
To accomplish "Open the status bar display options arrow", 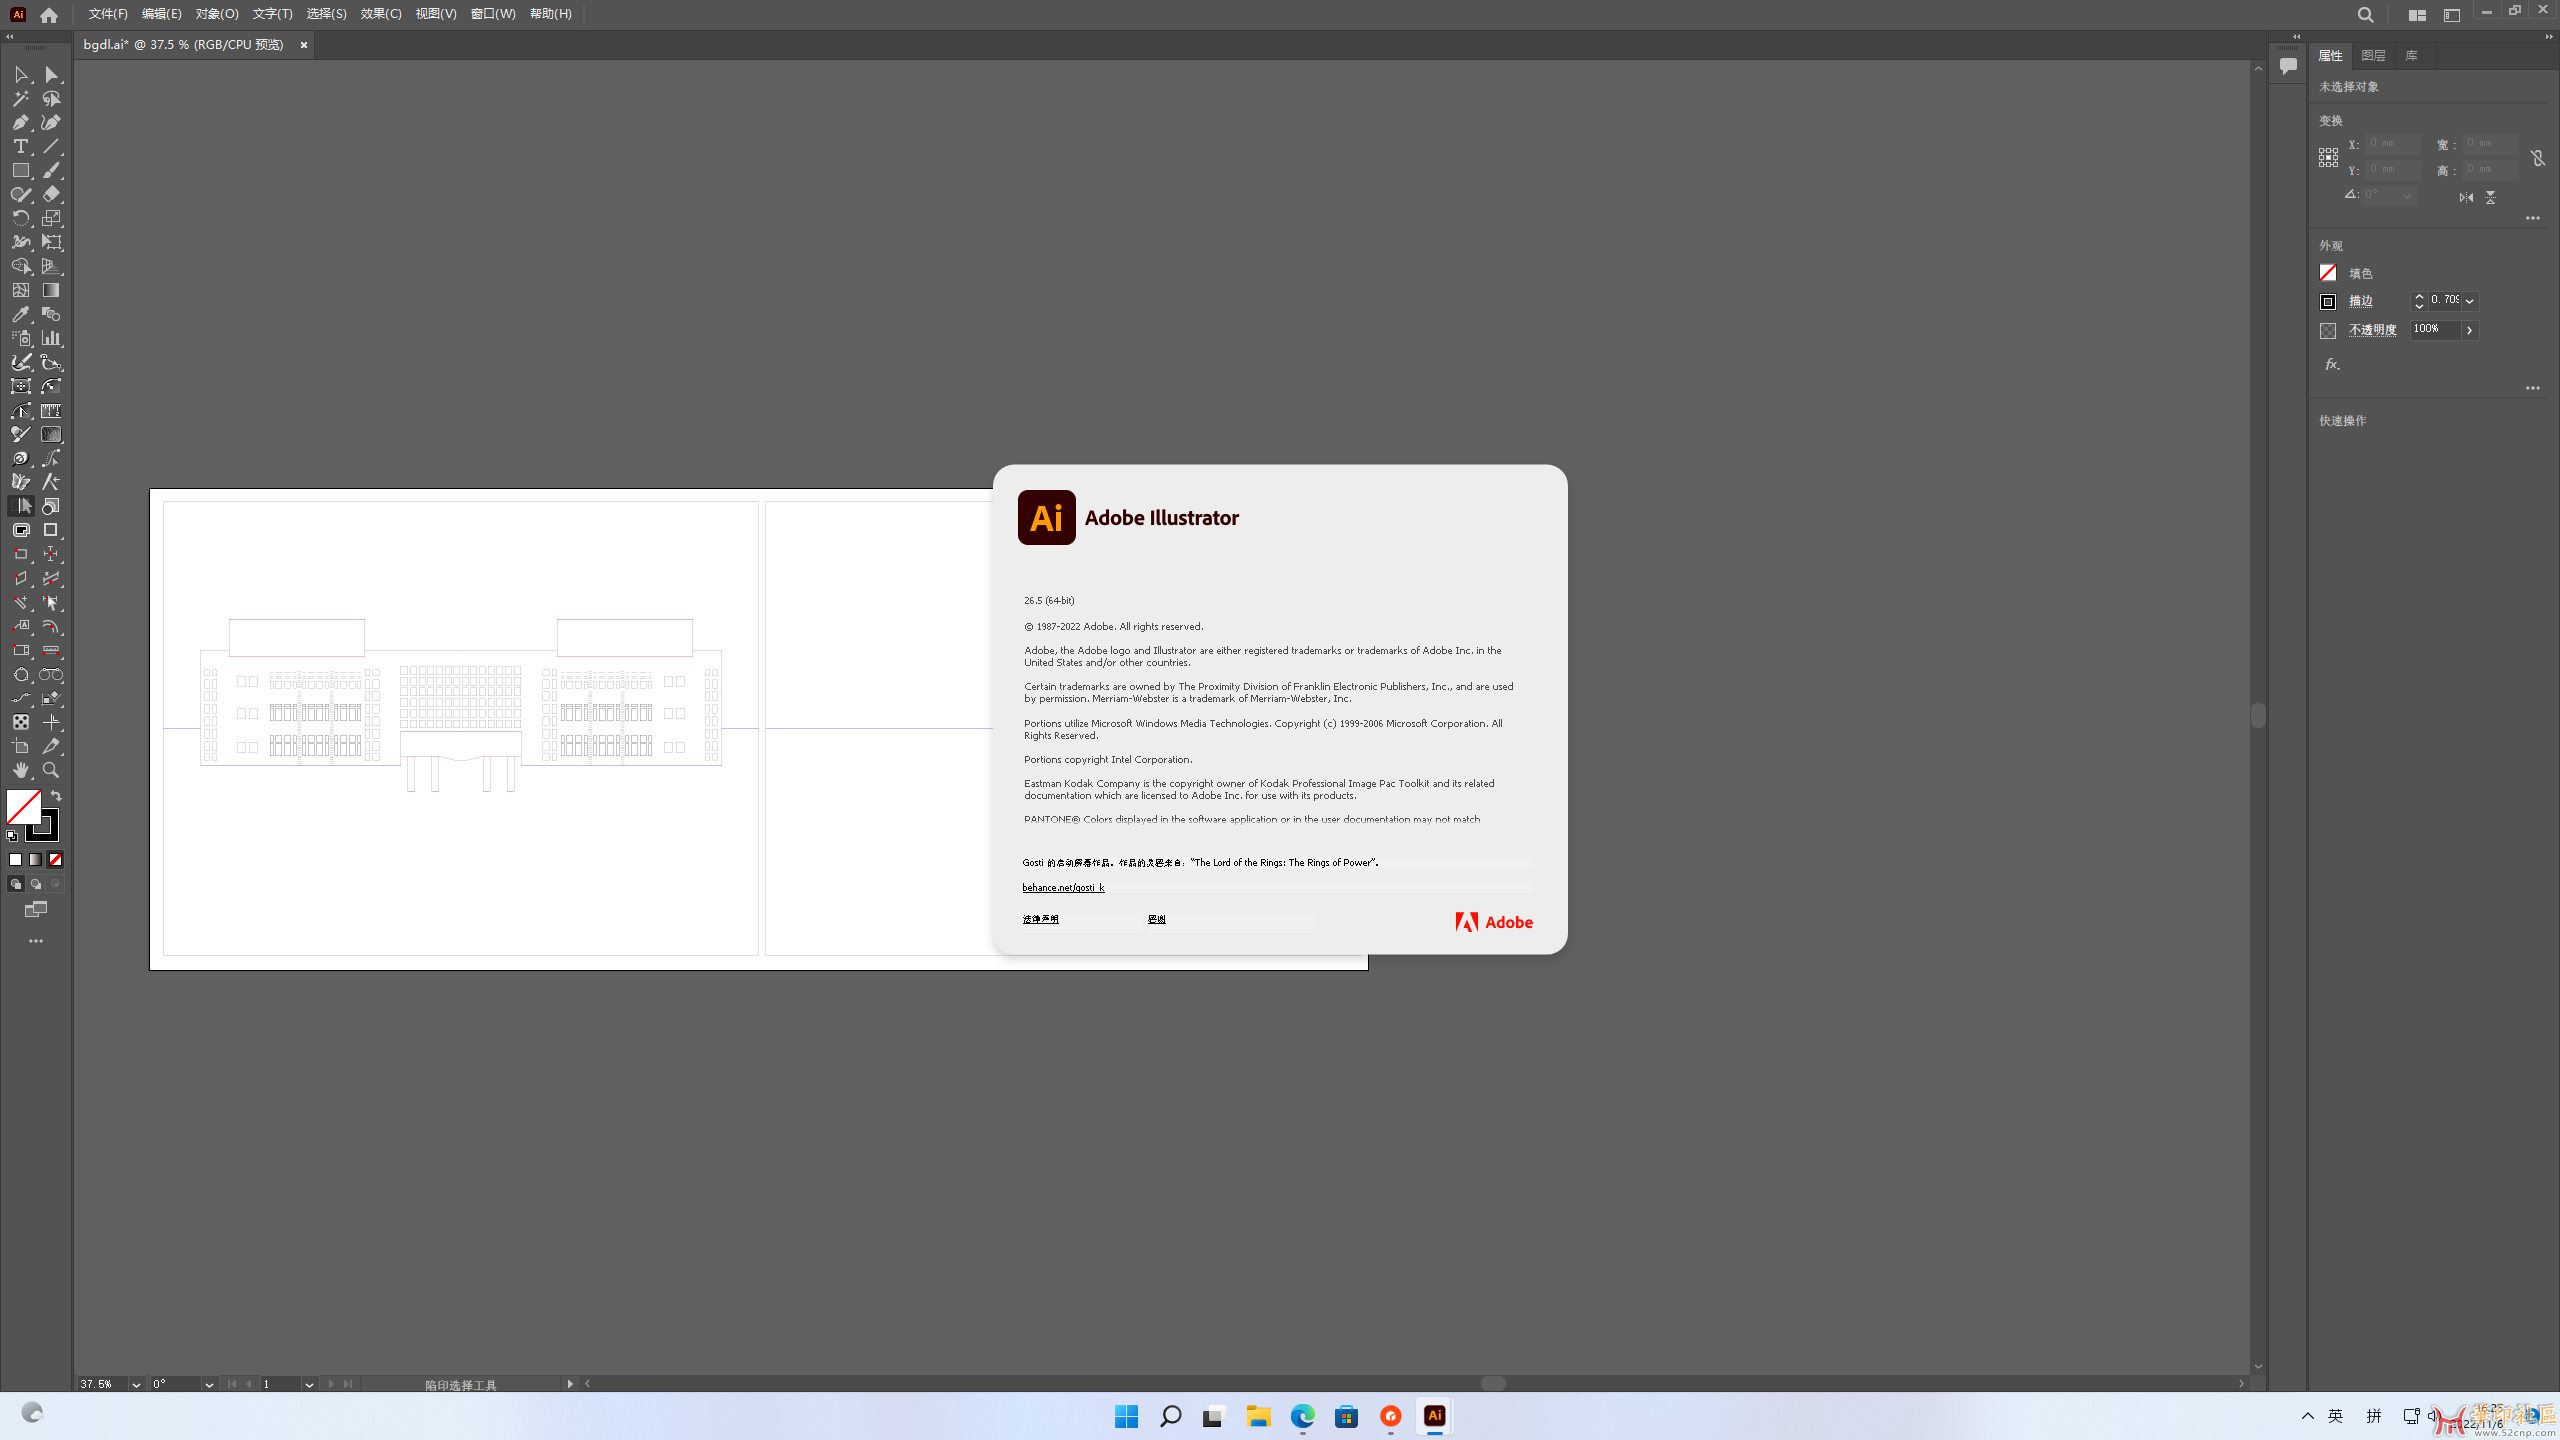I will (x=570, y=1384).
